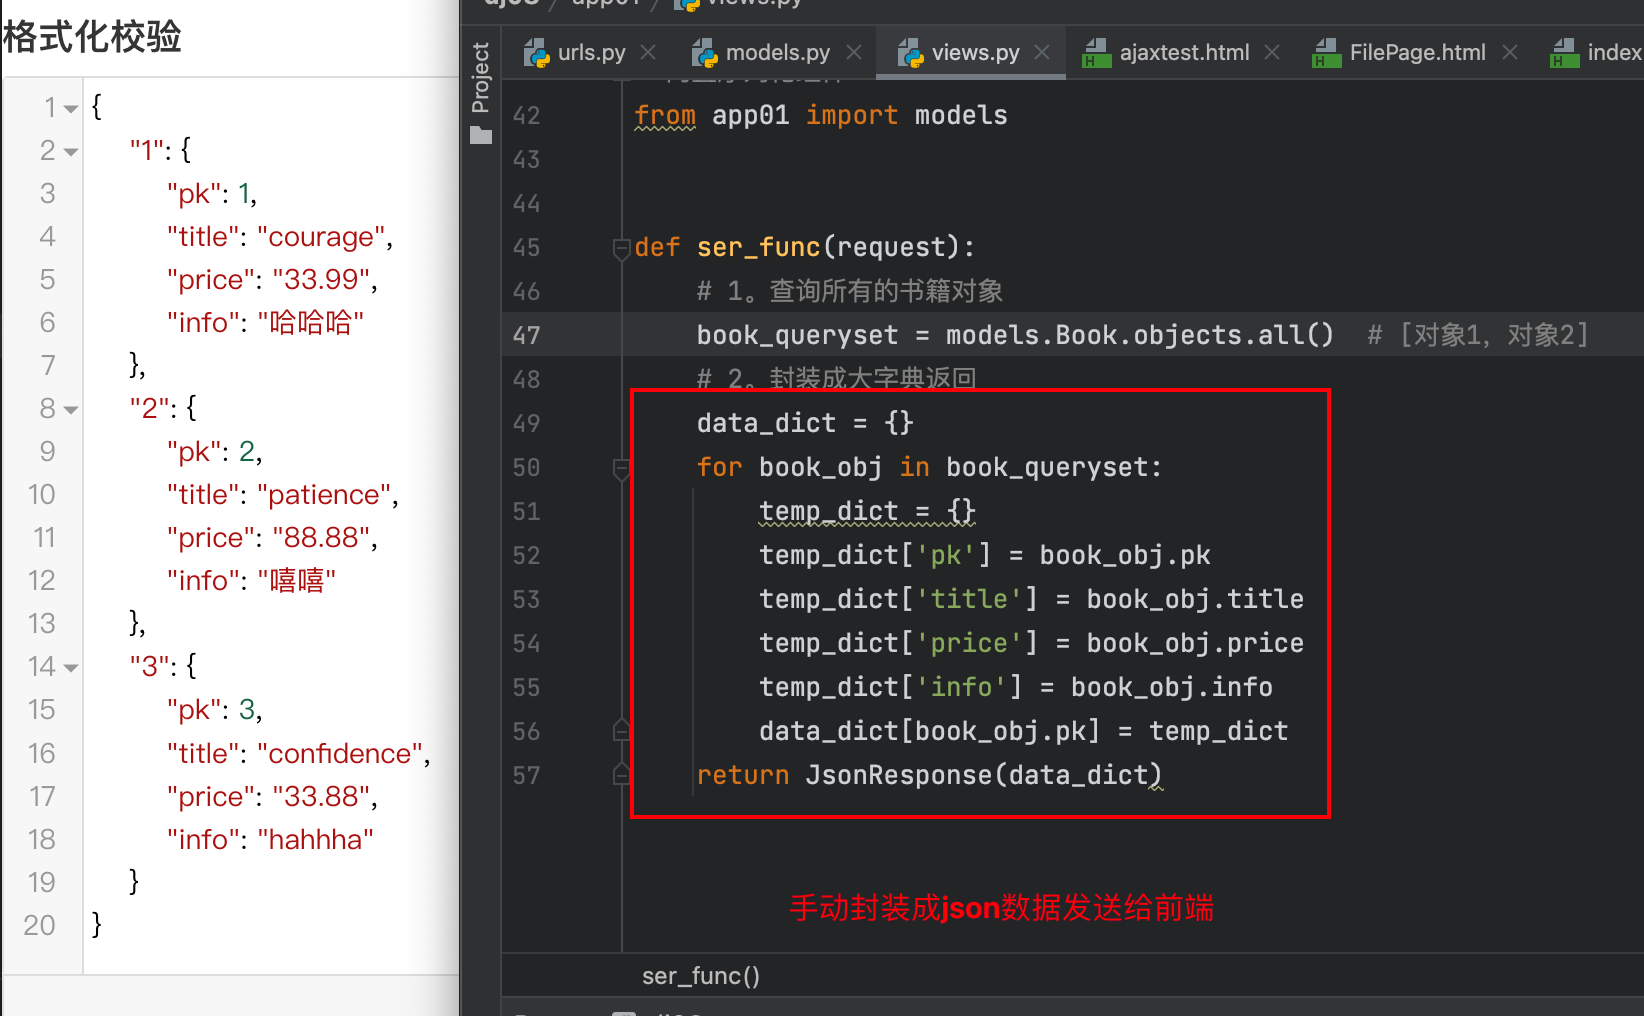1644x1016 pixels.
Task: Click the temp_dict = {} line
Action: [867, 512]
